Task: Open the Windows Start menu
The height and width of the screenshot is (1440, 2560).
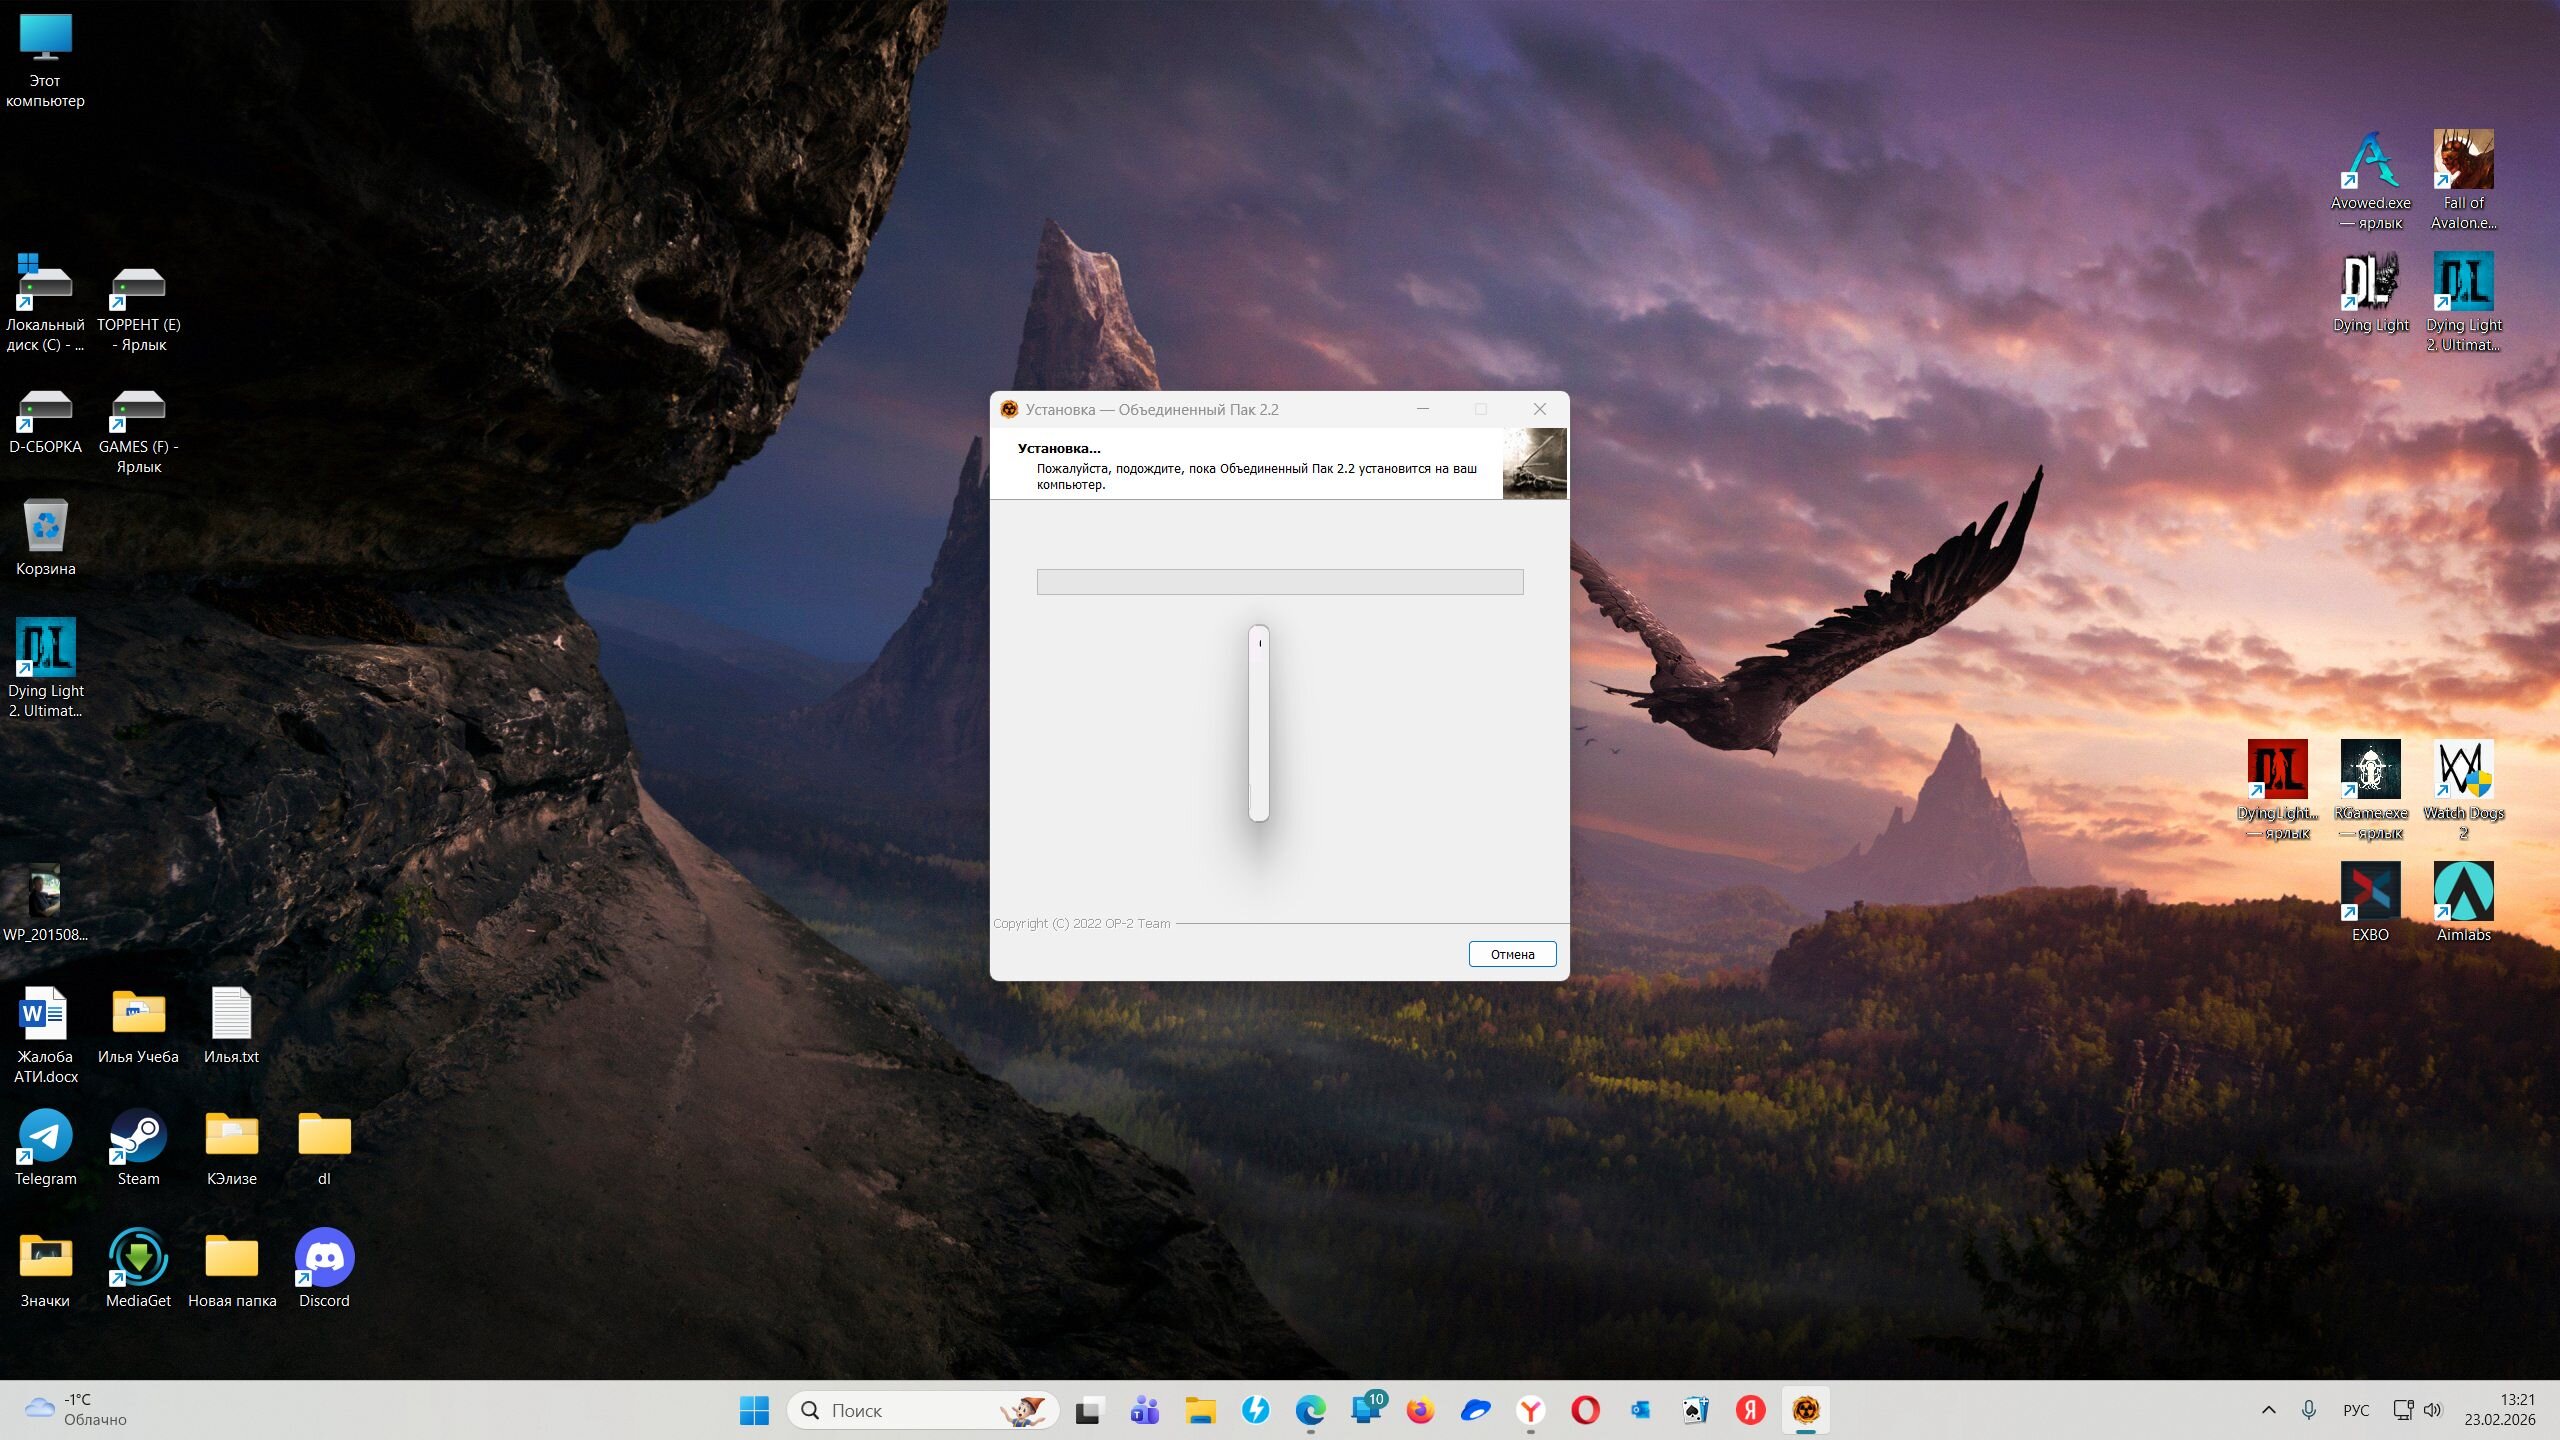Action: click(x=754, y=1410)
